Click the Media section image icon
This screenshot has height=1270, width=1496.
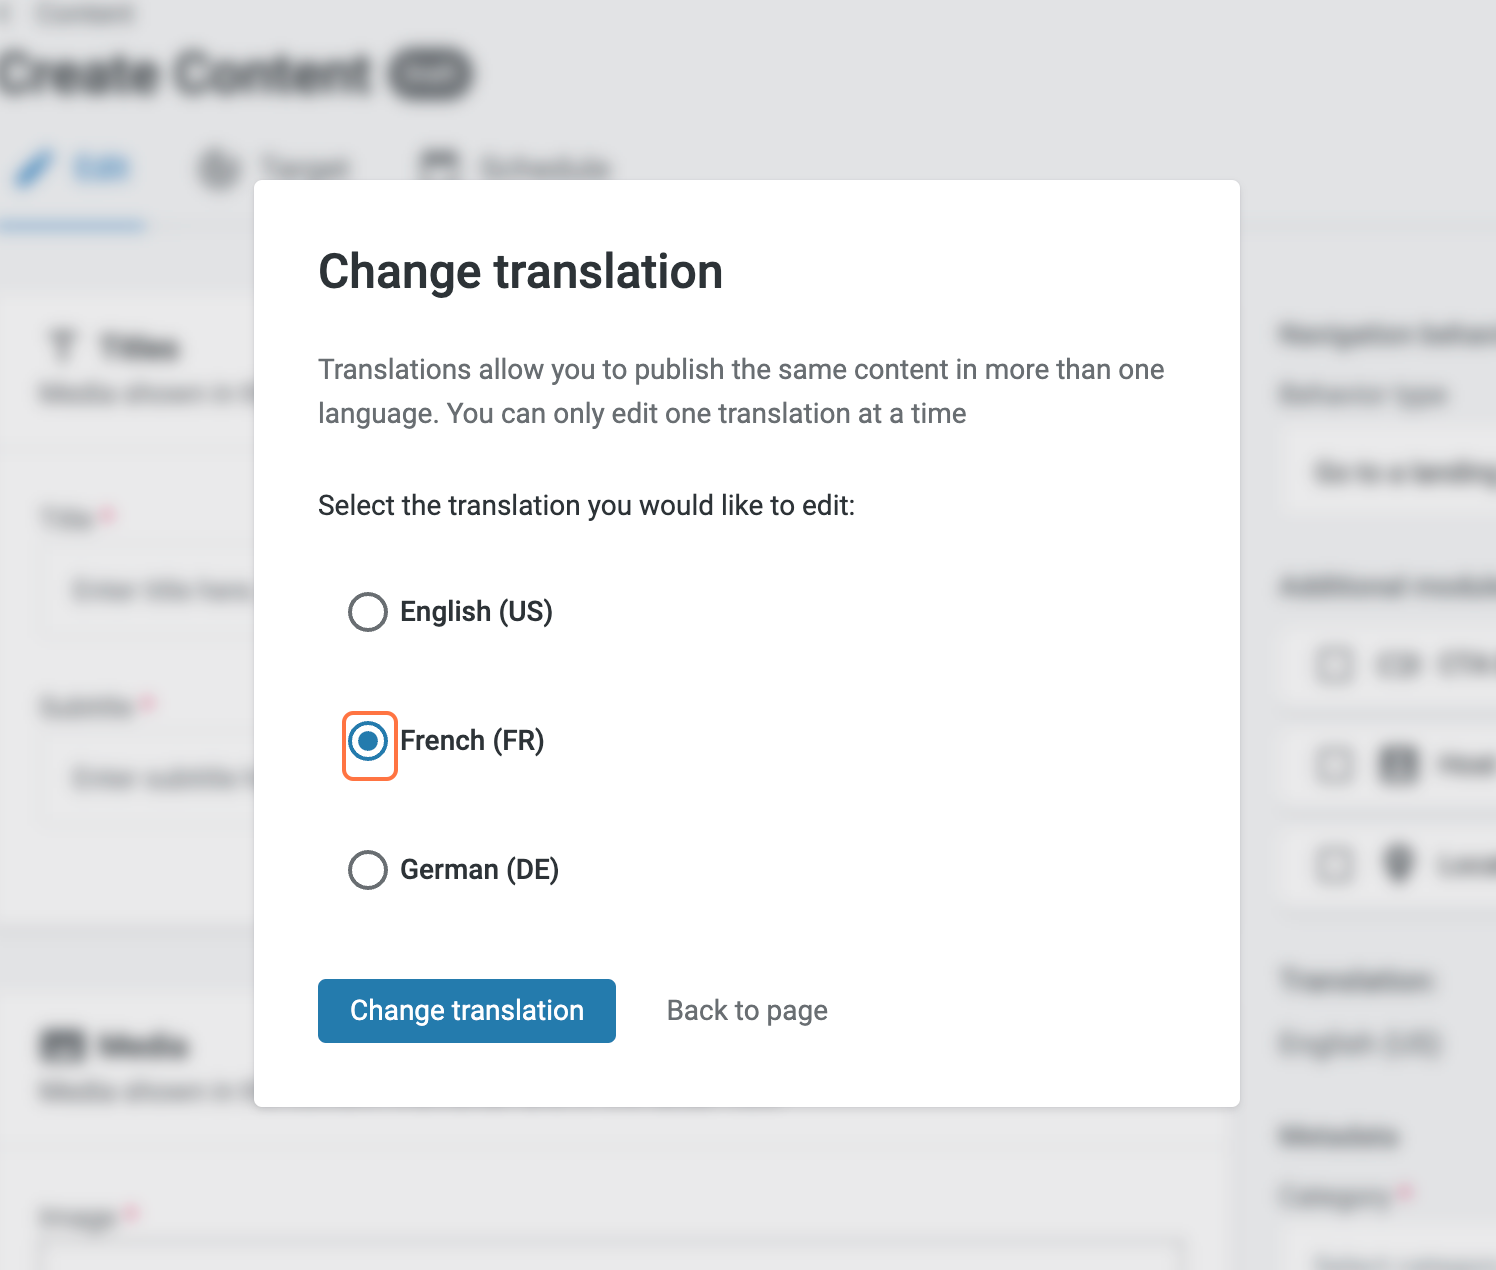click(62, 1046)
